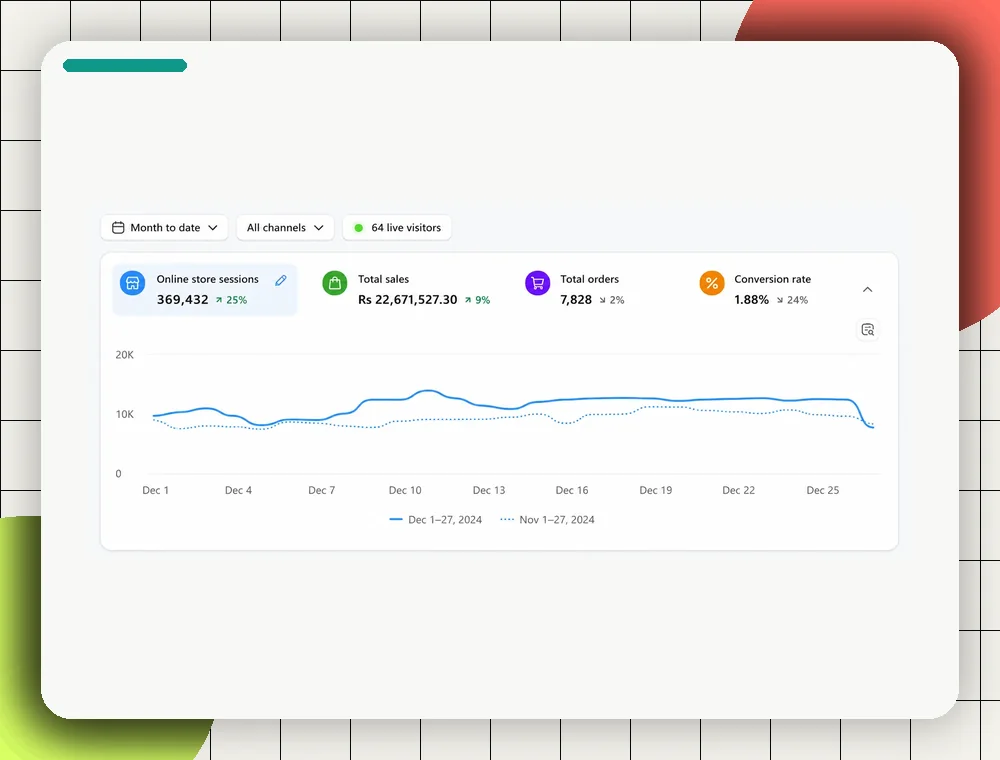Open the All channels dropdown
1000x760 pixels.
[285, 228]
